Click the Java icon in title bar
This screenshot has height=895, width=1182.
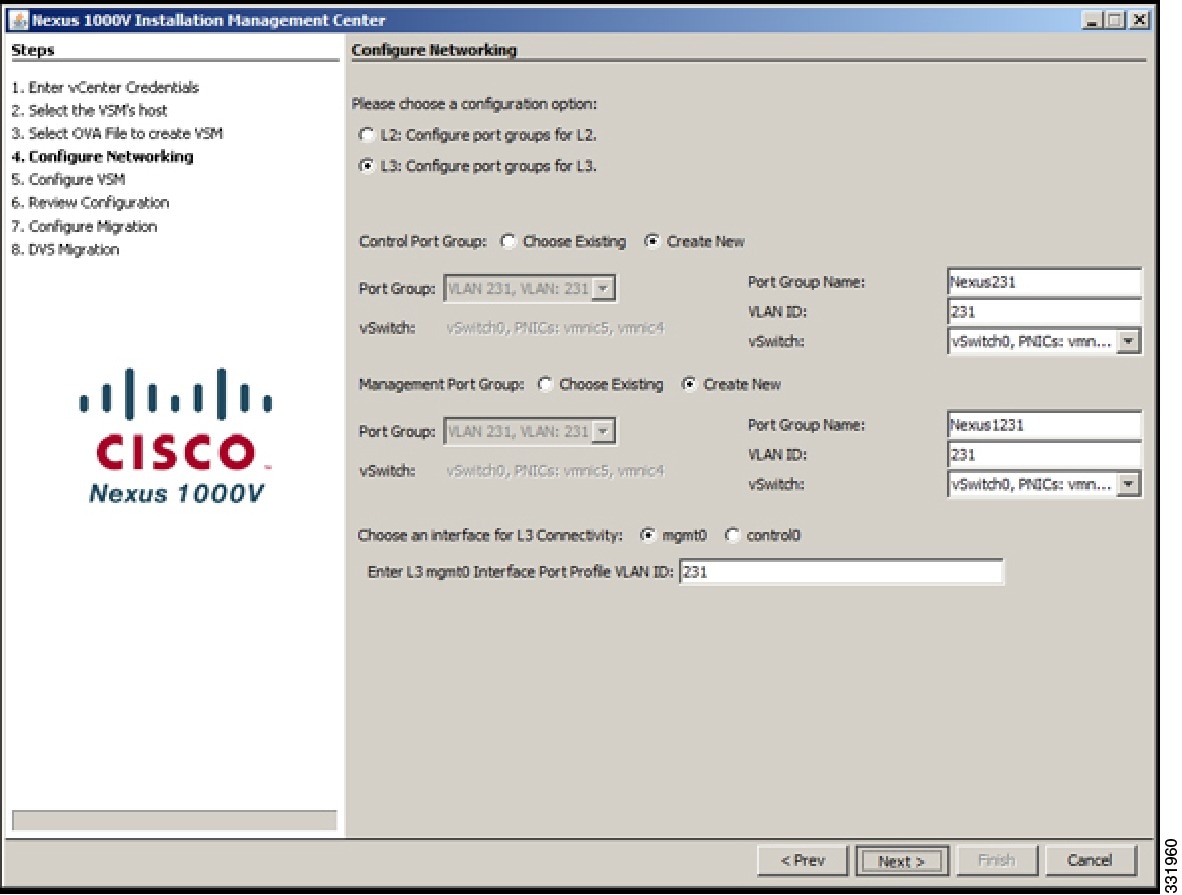click(18, 20)
